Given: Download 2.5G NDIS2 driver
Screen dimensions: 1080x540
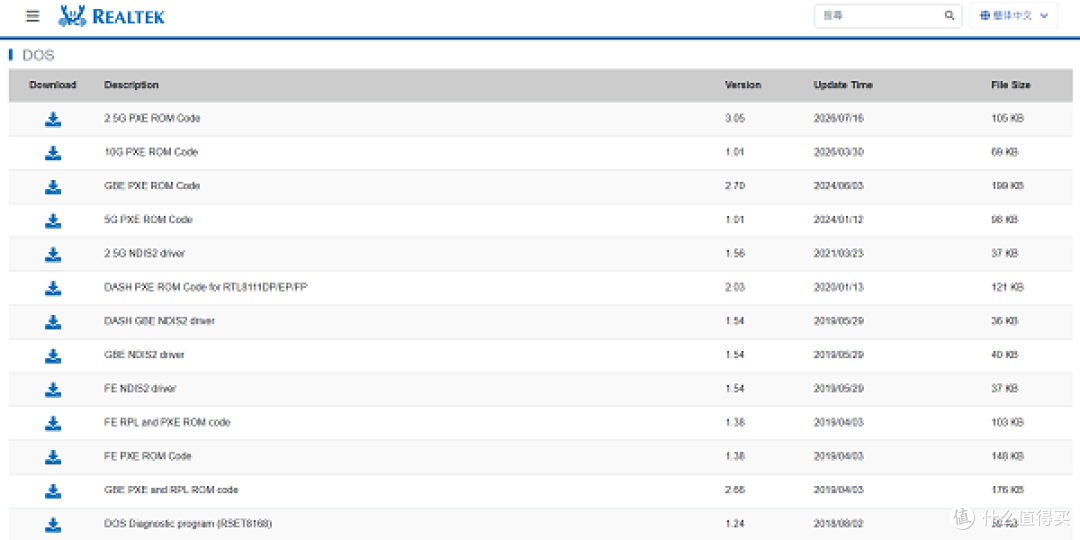Looking at the screenshot, I should point(53,254).
